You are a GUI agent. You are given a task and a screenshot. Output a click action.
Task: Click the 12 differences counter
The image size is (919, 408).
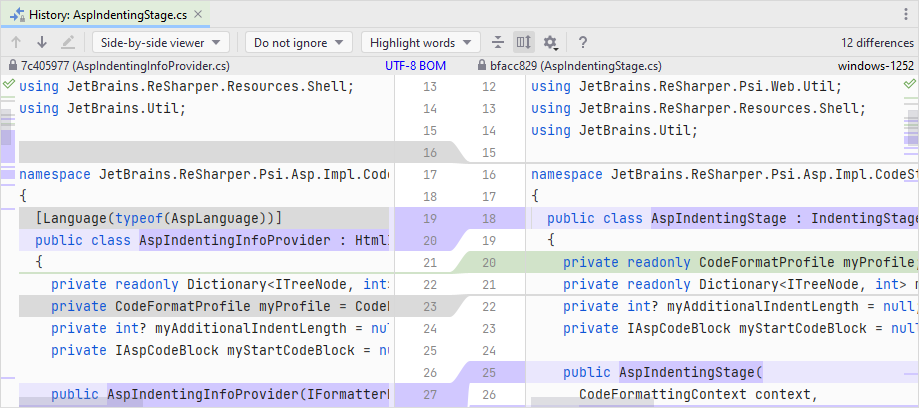(877, 43)
